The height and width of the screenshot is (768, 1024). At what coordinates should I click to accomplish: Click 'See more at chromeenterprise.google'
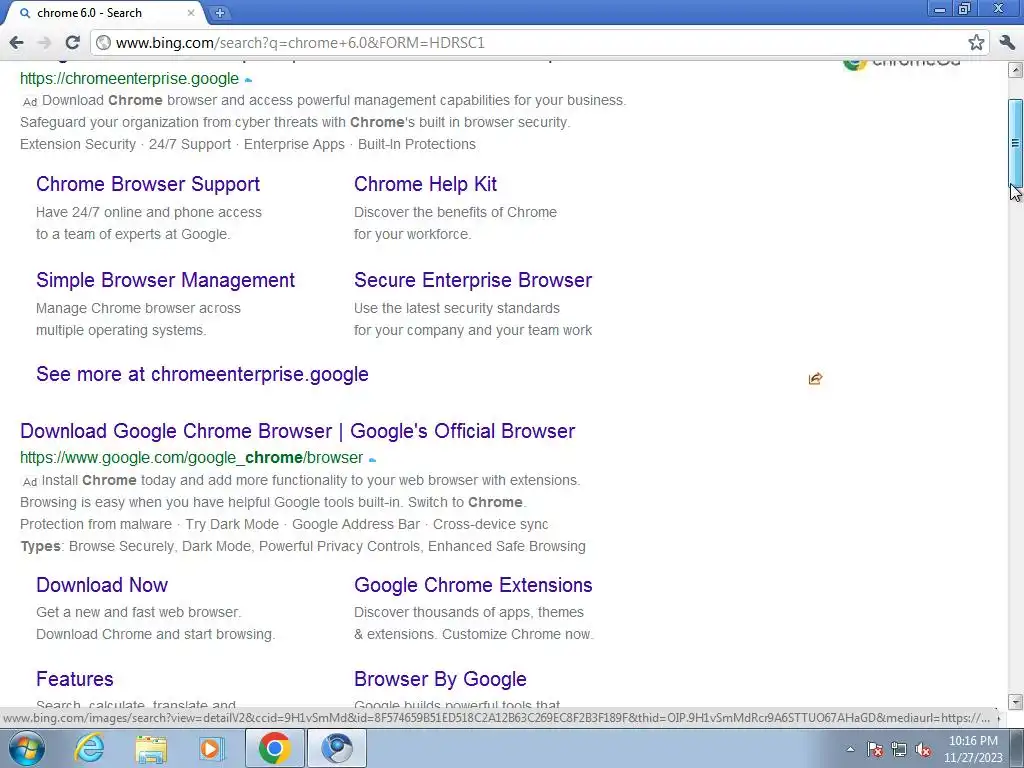(202, 374)
